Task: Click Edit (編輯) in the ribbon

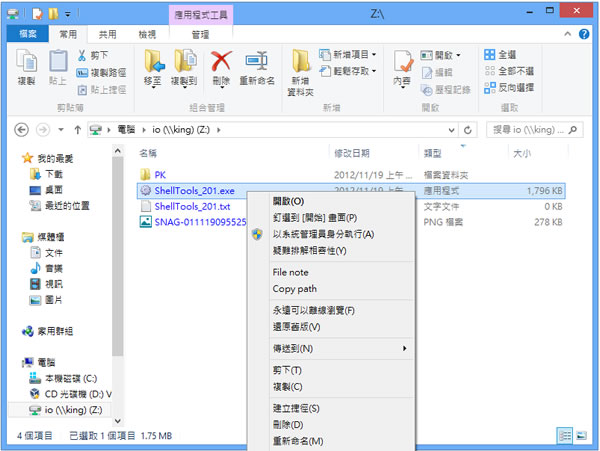Action: 437,72
